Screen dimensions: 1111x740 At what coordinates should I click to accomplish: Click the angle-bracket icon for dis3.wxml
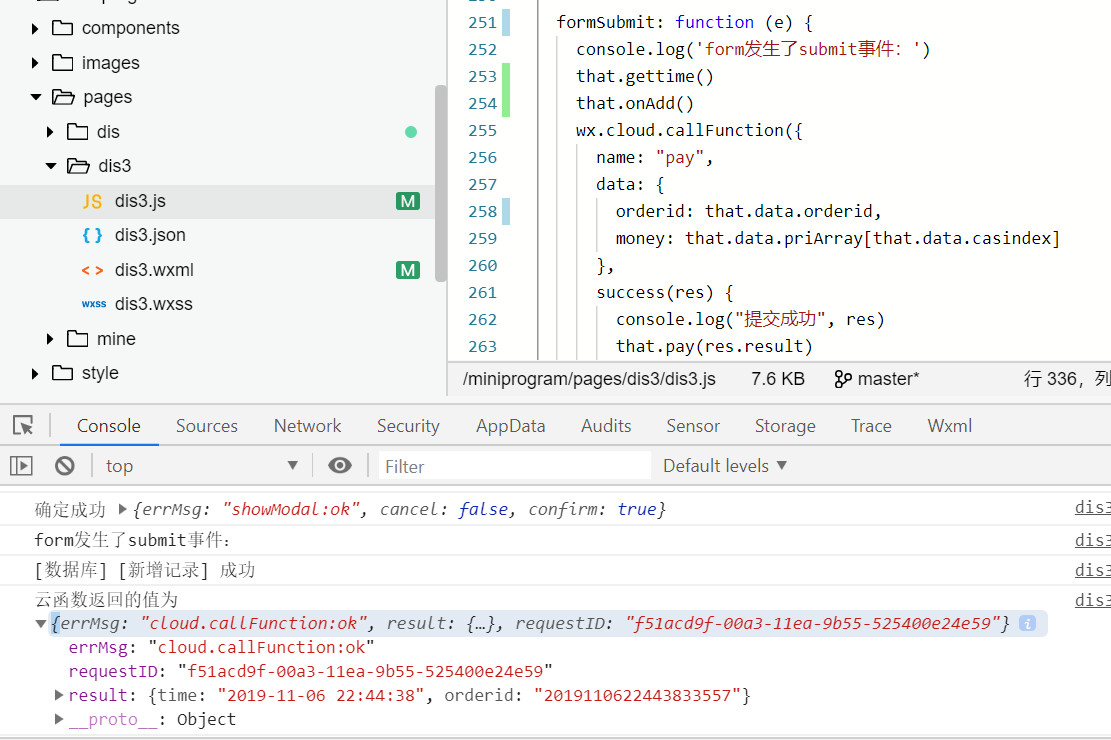92,270
